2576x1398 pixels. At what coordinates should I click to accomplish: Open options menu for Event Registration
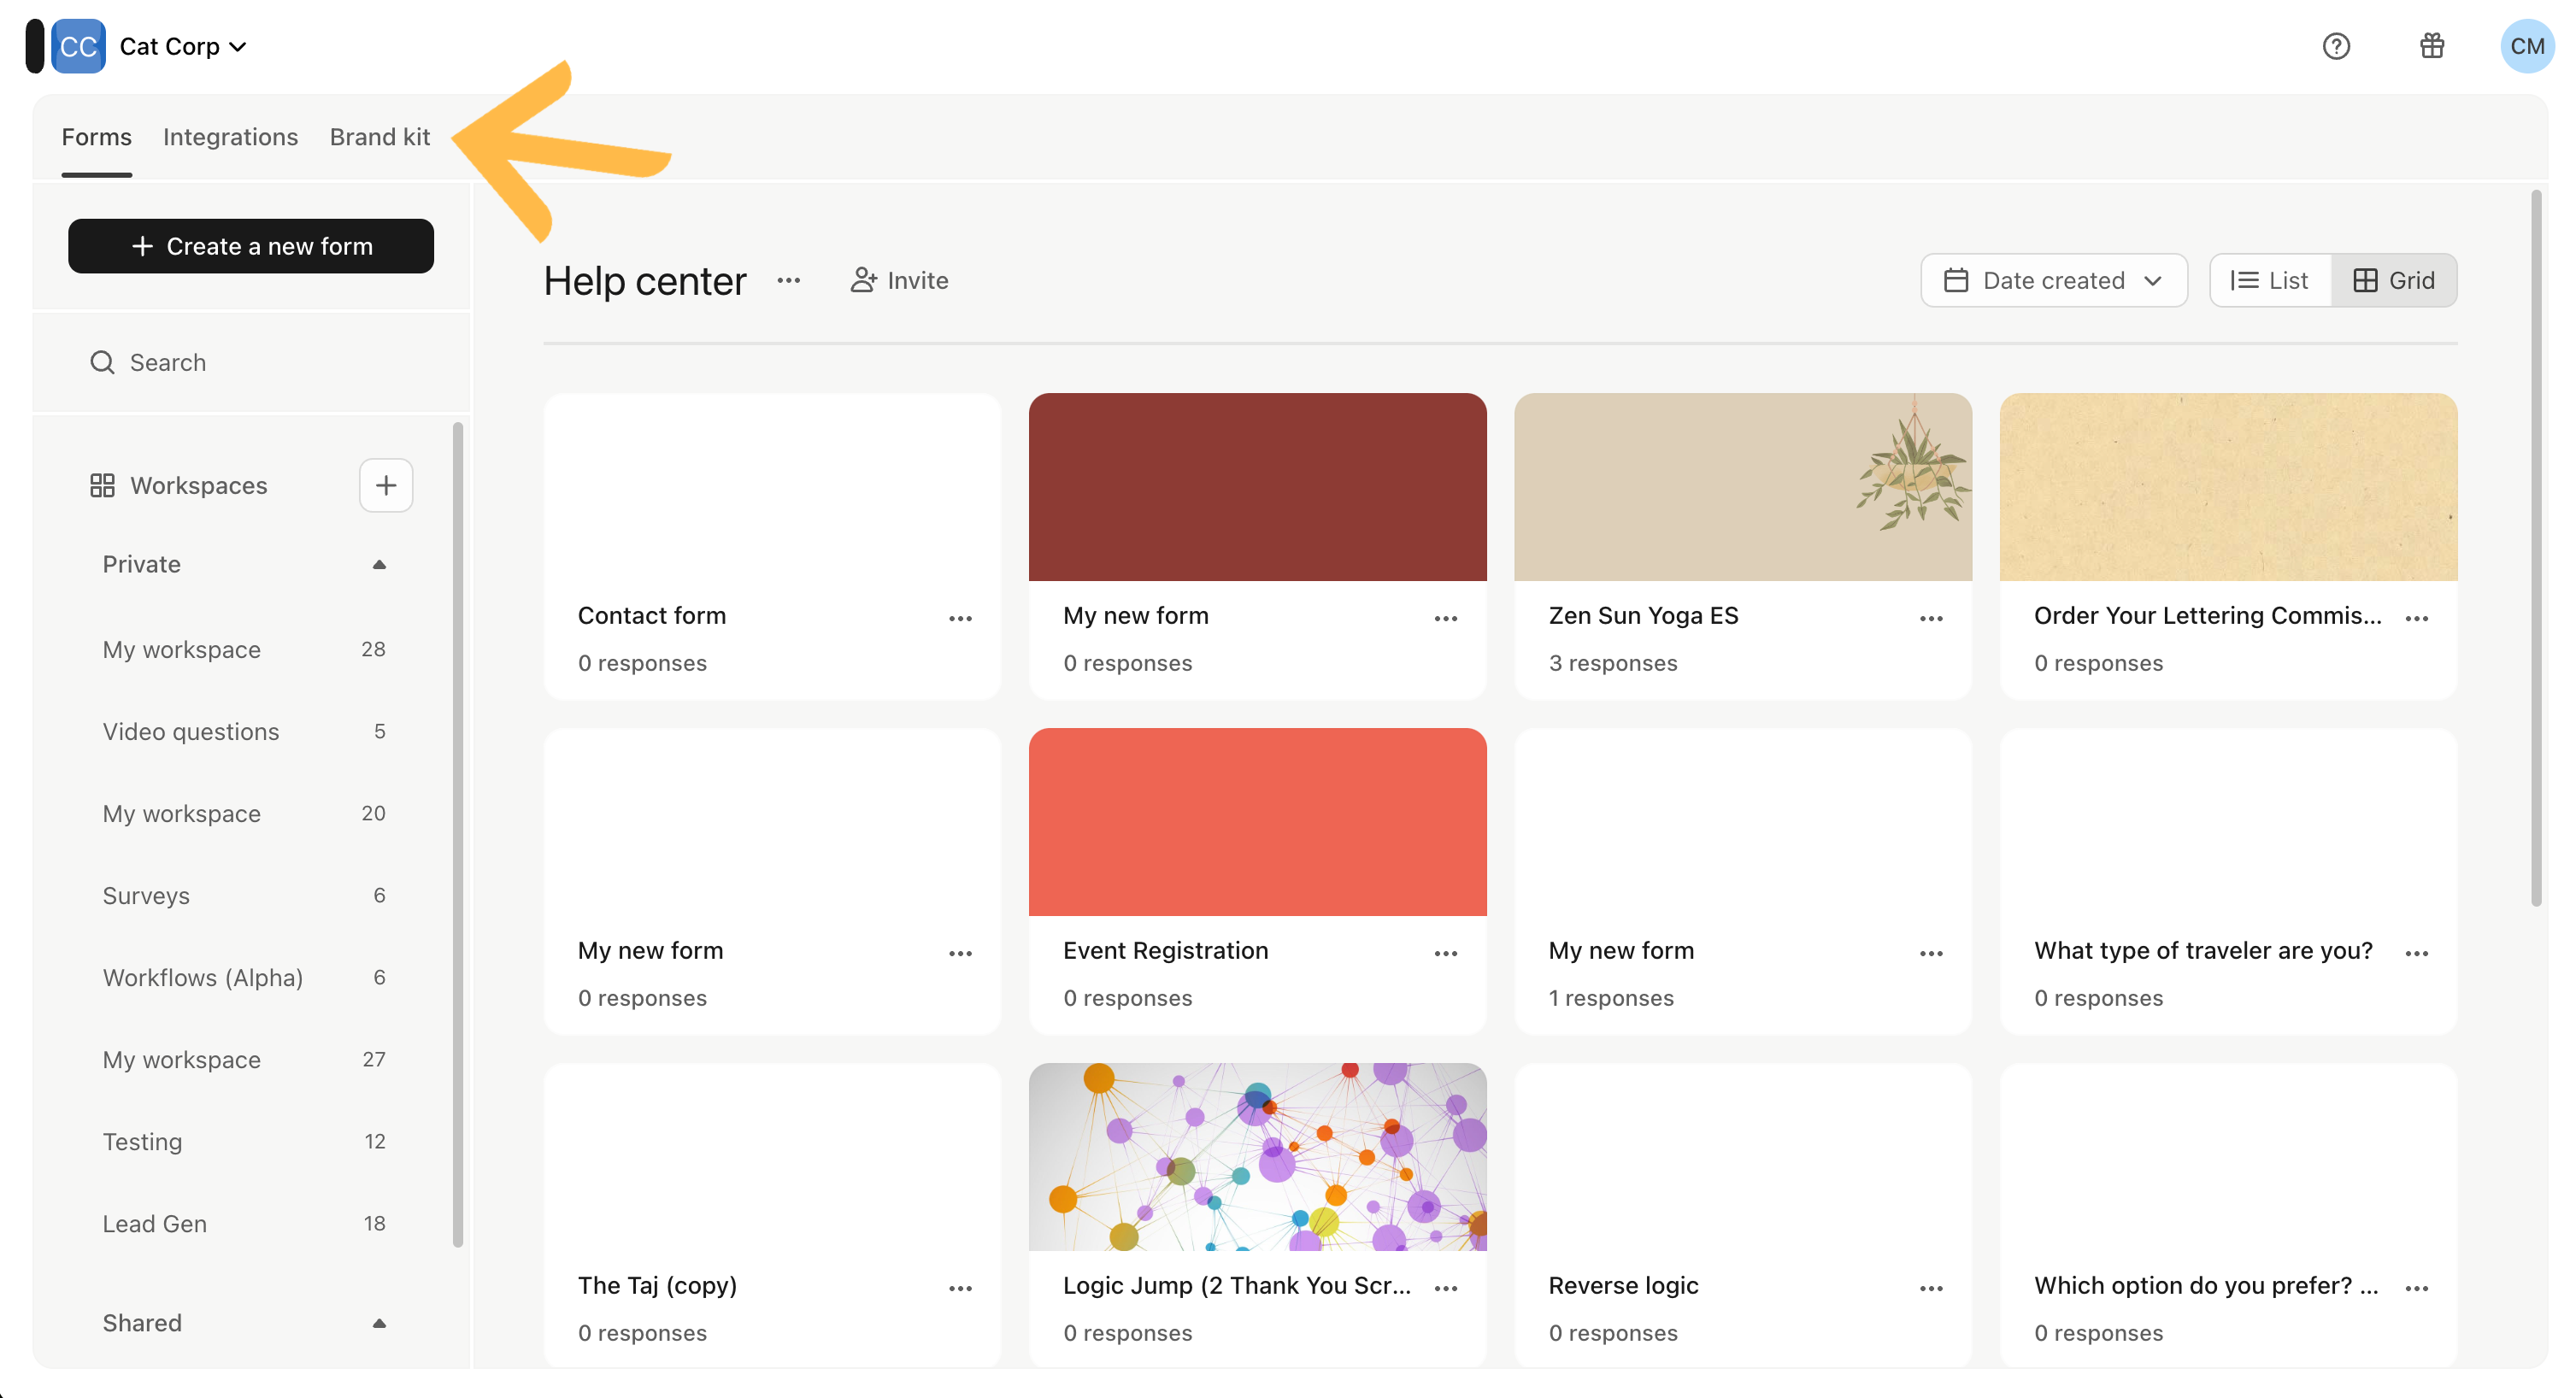click(1446, 953)
